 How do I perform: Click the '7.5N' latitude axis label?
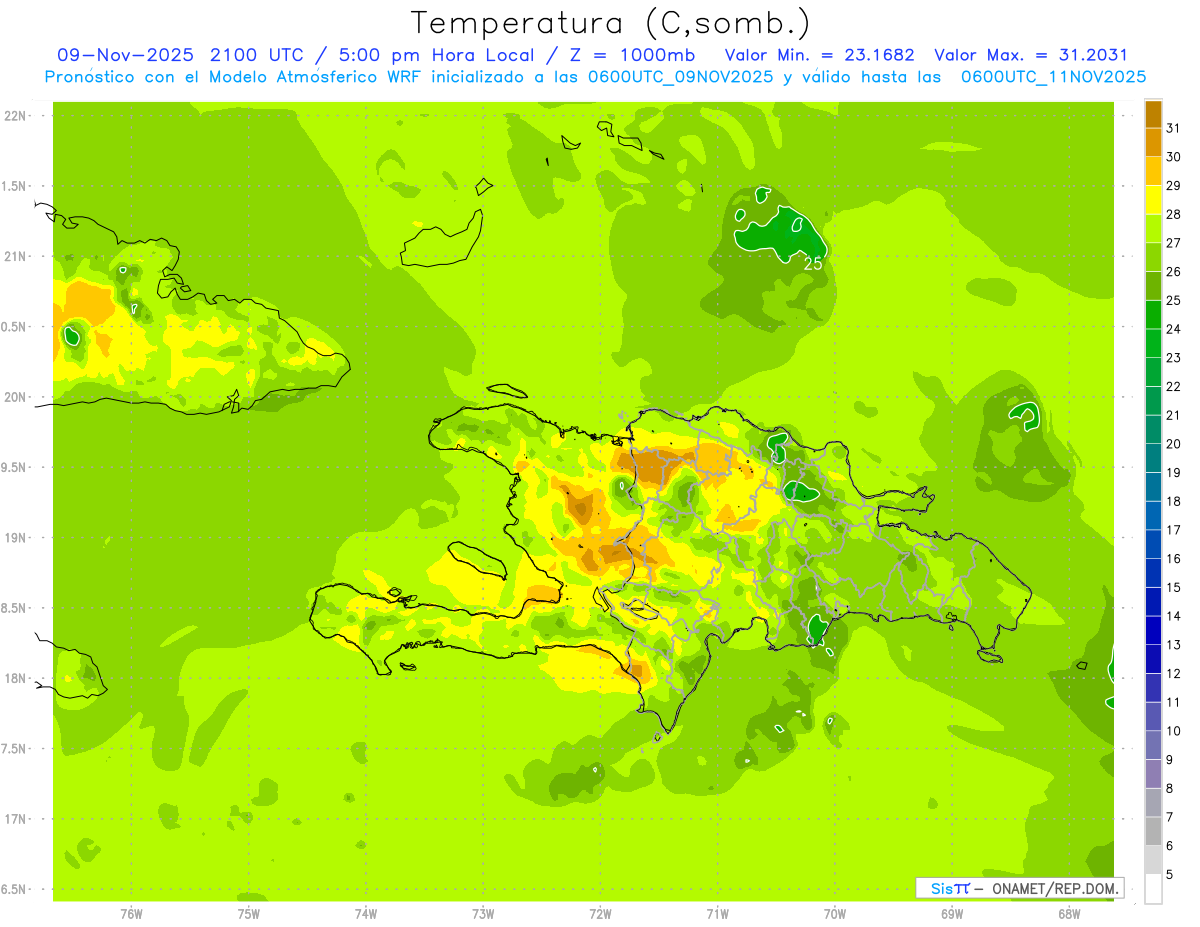(15, 749)
